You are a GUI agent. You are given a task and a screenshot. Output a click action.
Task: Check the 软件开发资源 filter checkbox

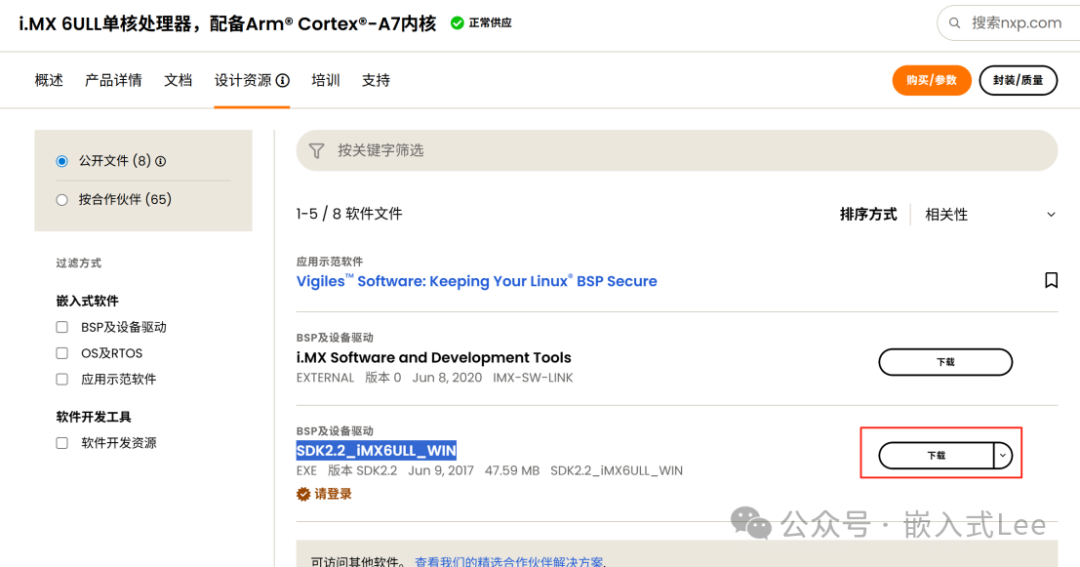[x=62, y=443]
